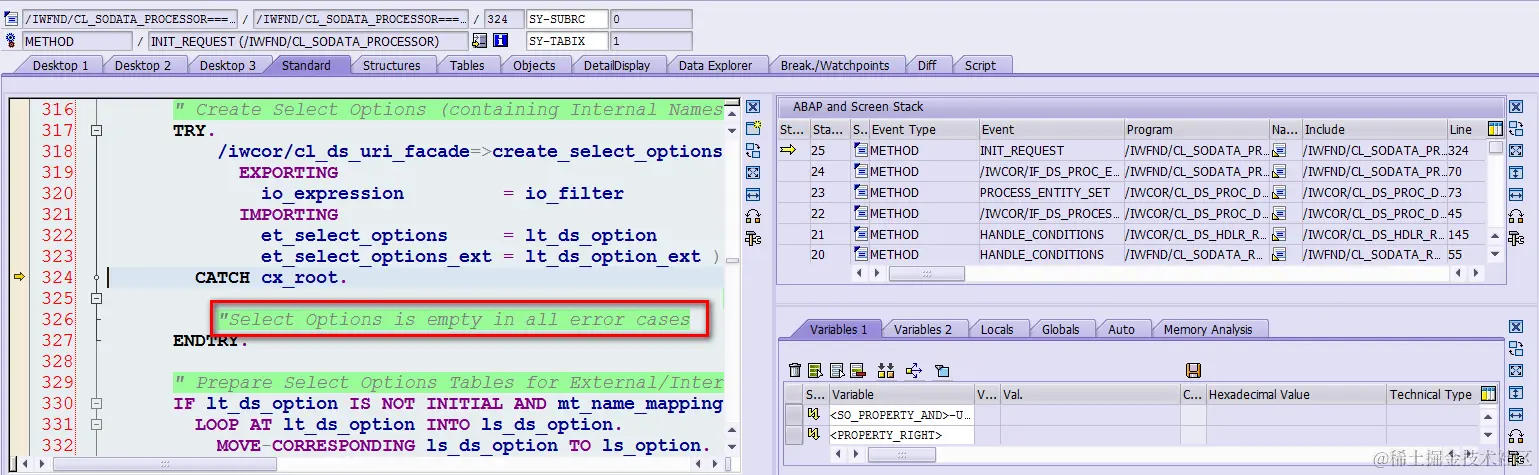The width and height of the screenshot is (1539, 475).
Task: Open the Diff tab
Action: 927,65
